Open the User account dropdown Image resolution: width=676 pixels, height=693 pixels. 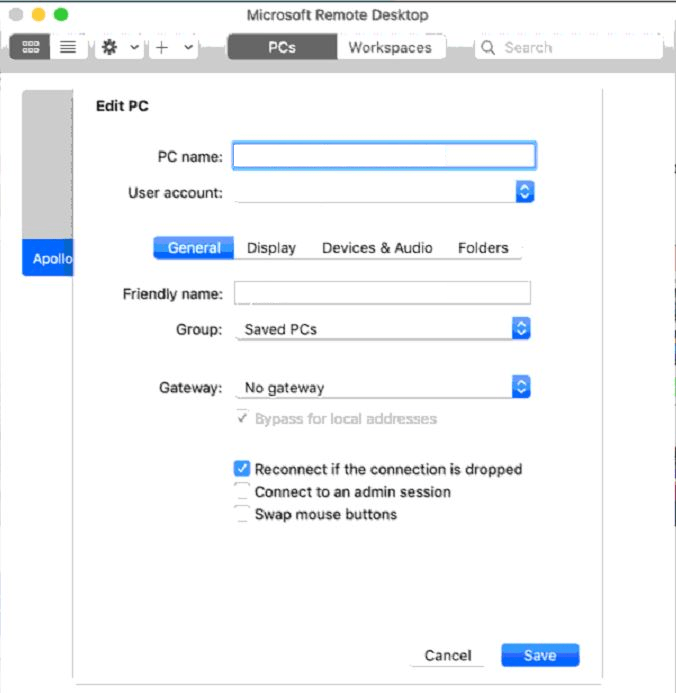[384, 192]
